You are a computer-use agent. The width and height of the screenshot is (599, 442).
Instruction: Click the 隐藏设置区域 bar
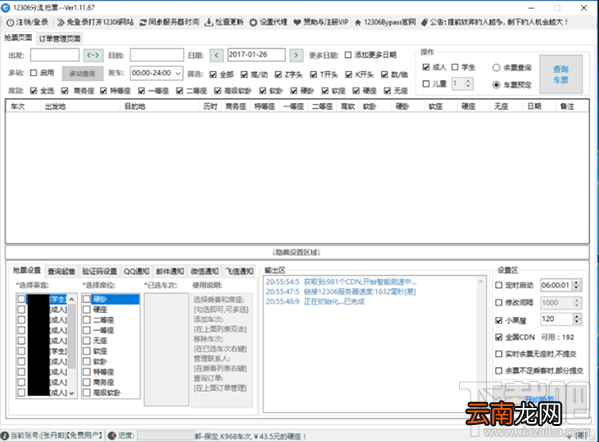click(297, 253)
